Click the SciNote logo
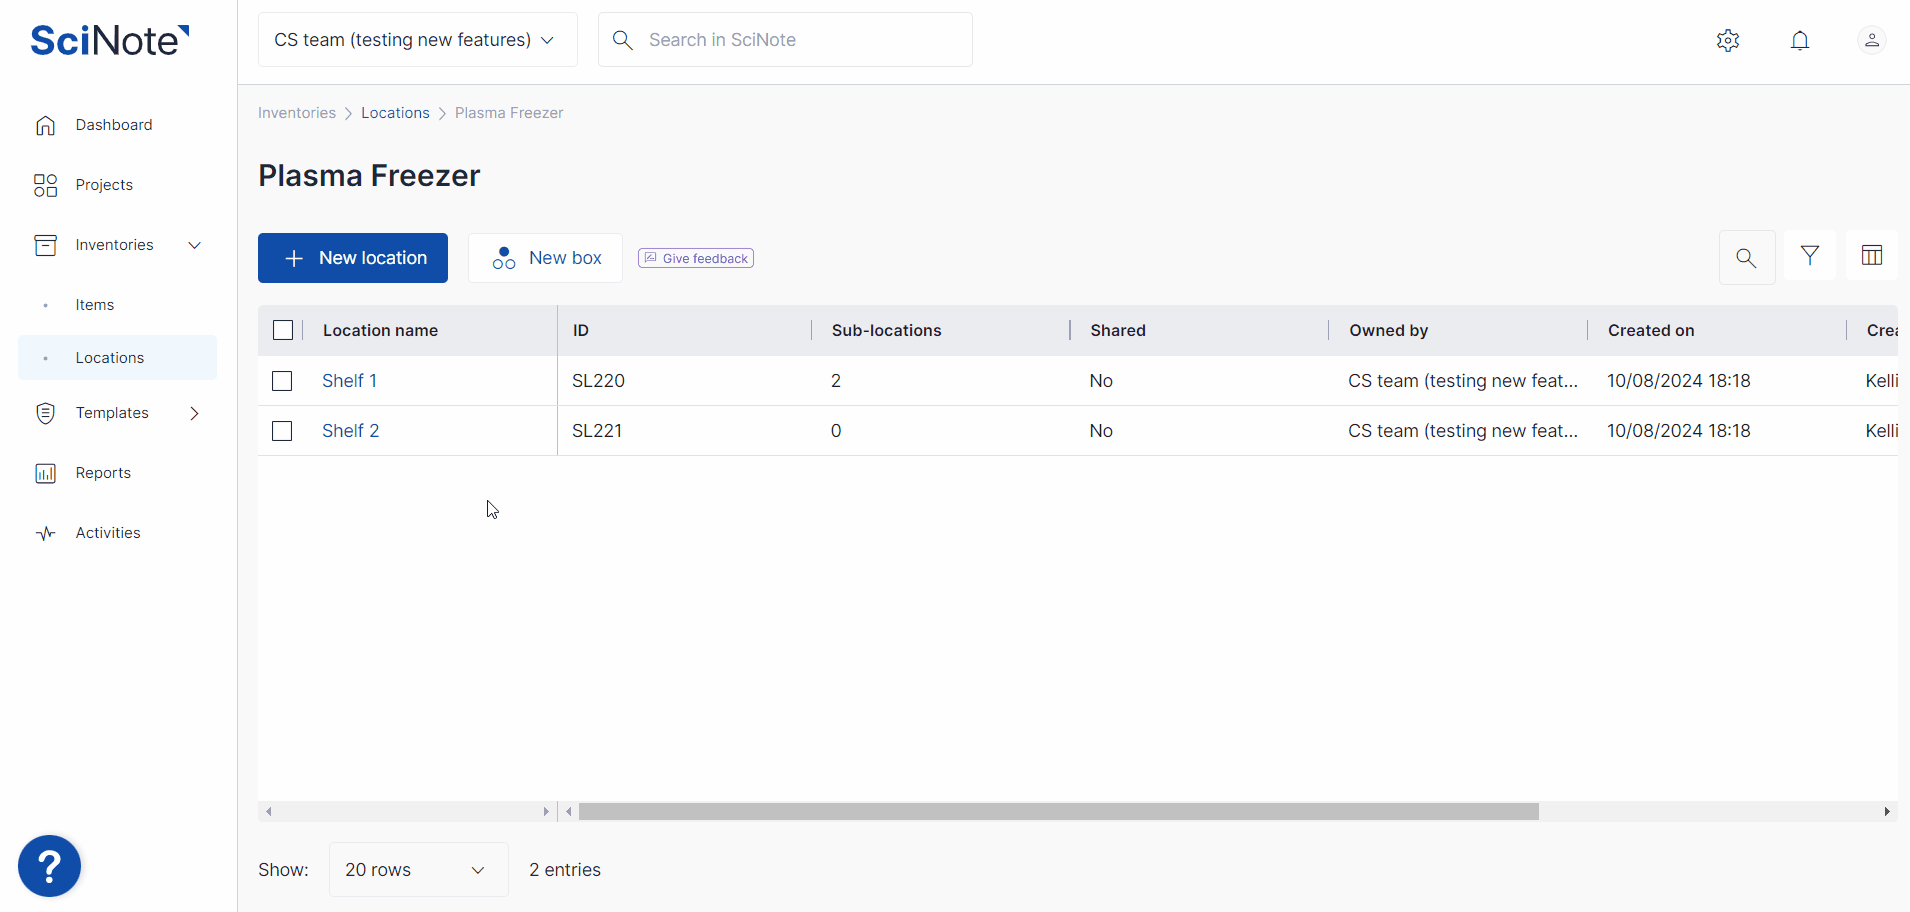 pyautogui.click(x=109, y=40)
